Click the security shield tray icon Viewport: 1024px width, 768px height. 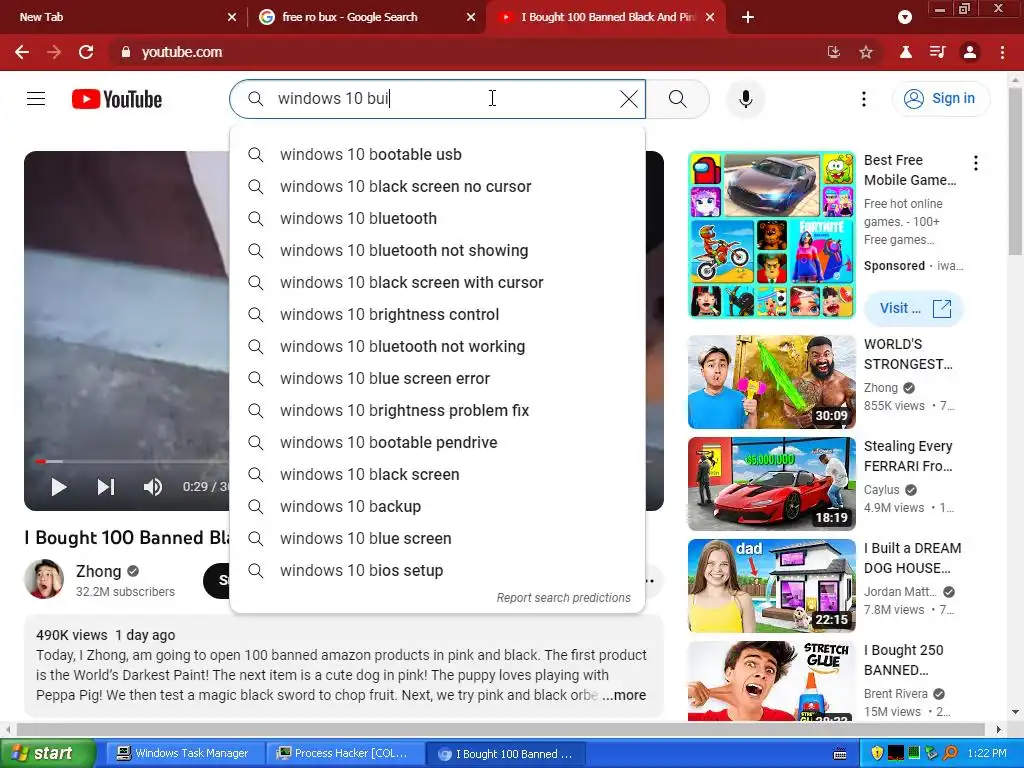coord(876,754)
